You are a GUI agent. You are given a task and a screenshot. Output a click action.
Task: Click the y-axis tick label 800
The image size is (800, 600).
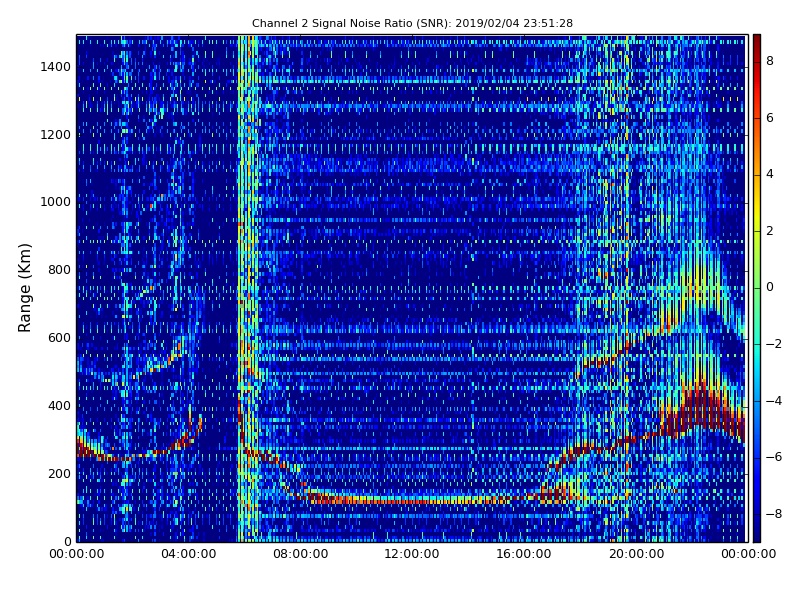59,270
